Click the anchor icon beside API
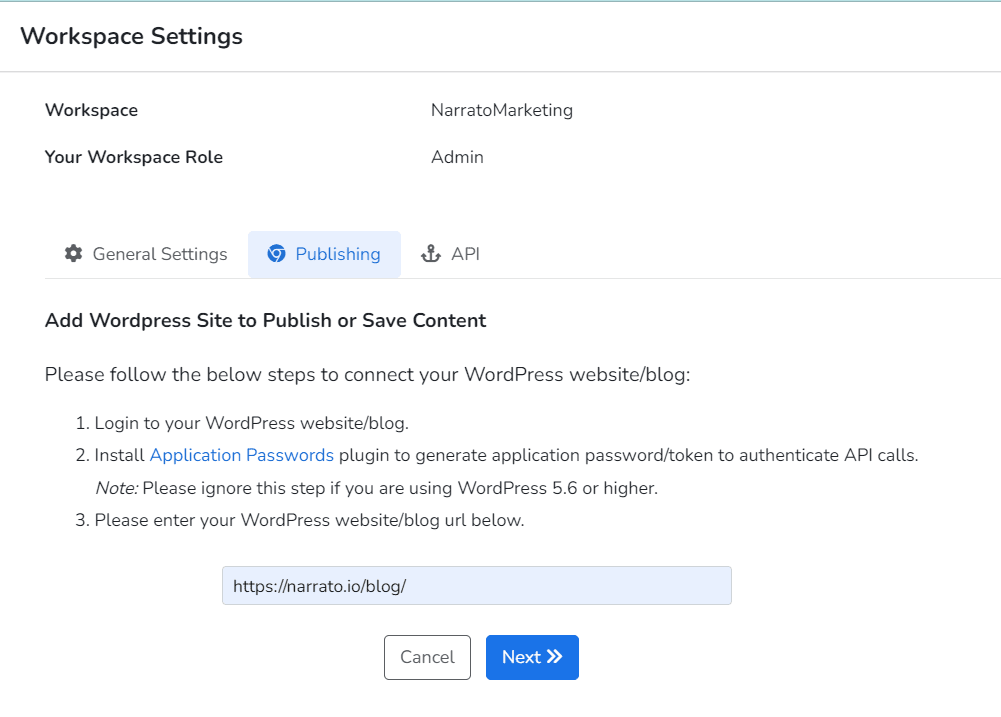This screenshot has width=1001, height=717. pyautogui.click(x=431, y=253)
